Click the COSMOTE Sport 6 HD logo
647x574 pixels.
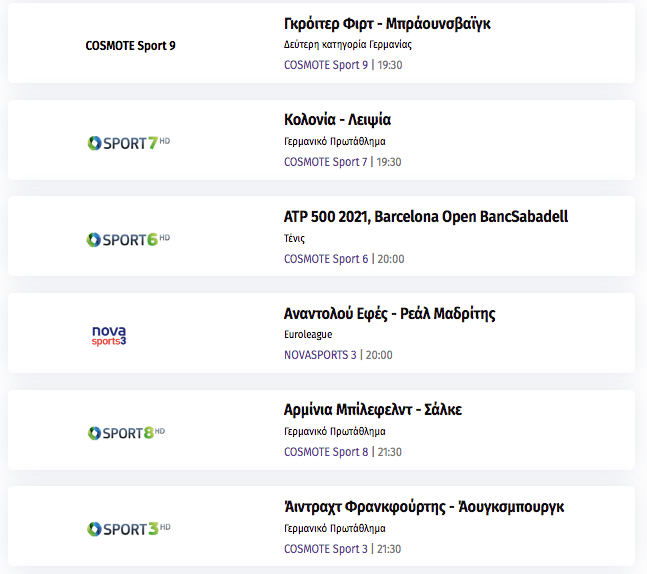point(128,239)
